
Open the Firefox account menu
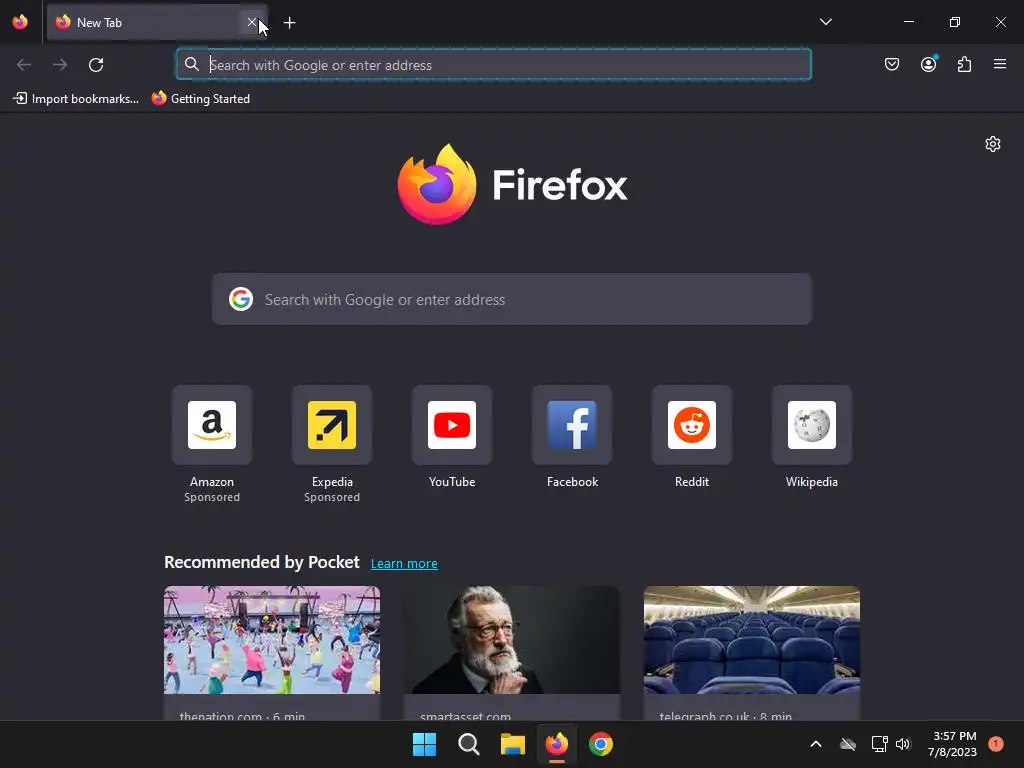(929, 64)
